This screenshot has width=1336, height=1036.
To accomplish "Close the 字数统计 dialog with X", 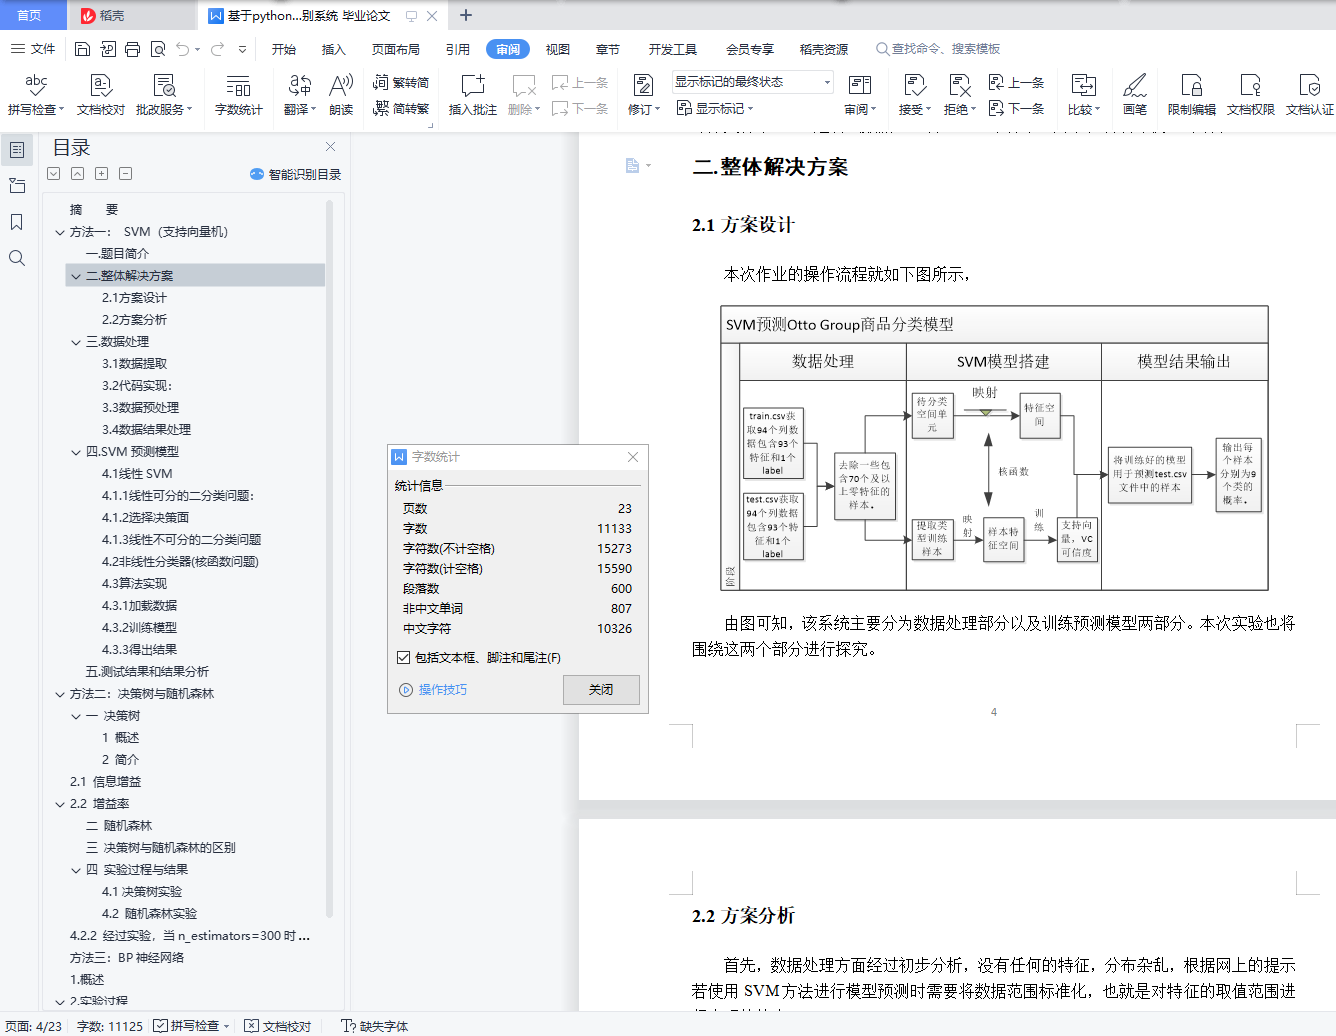I will [633, 457].
